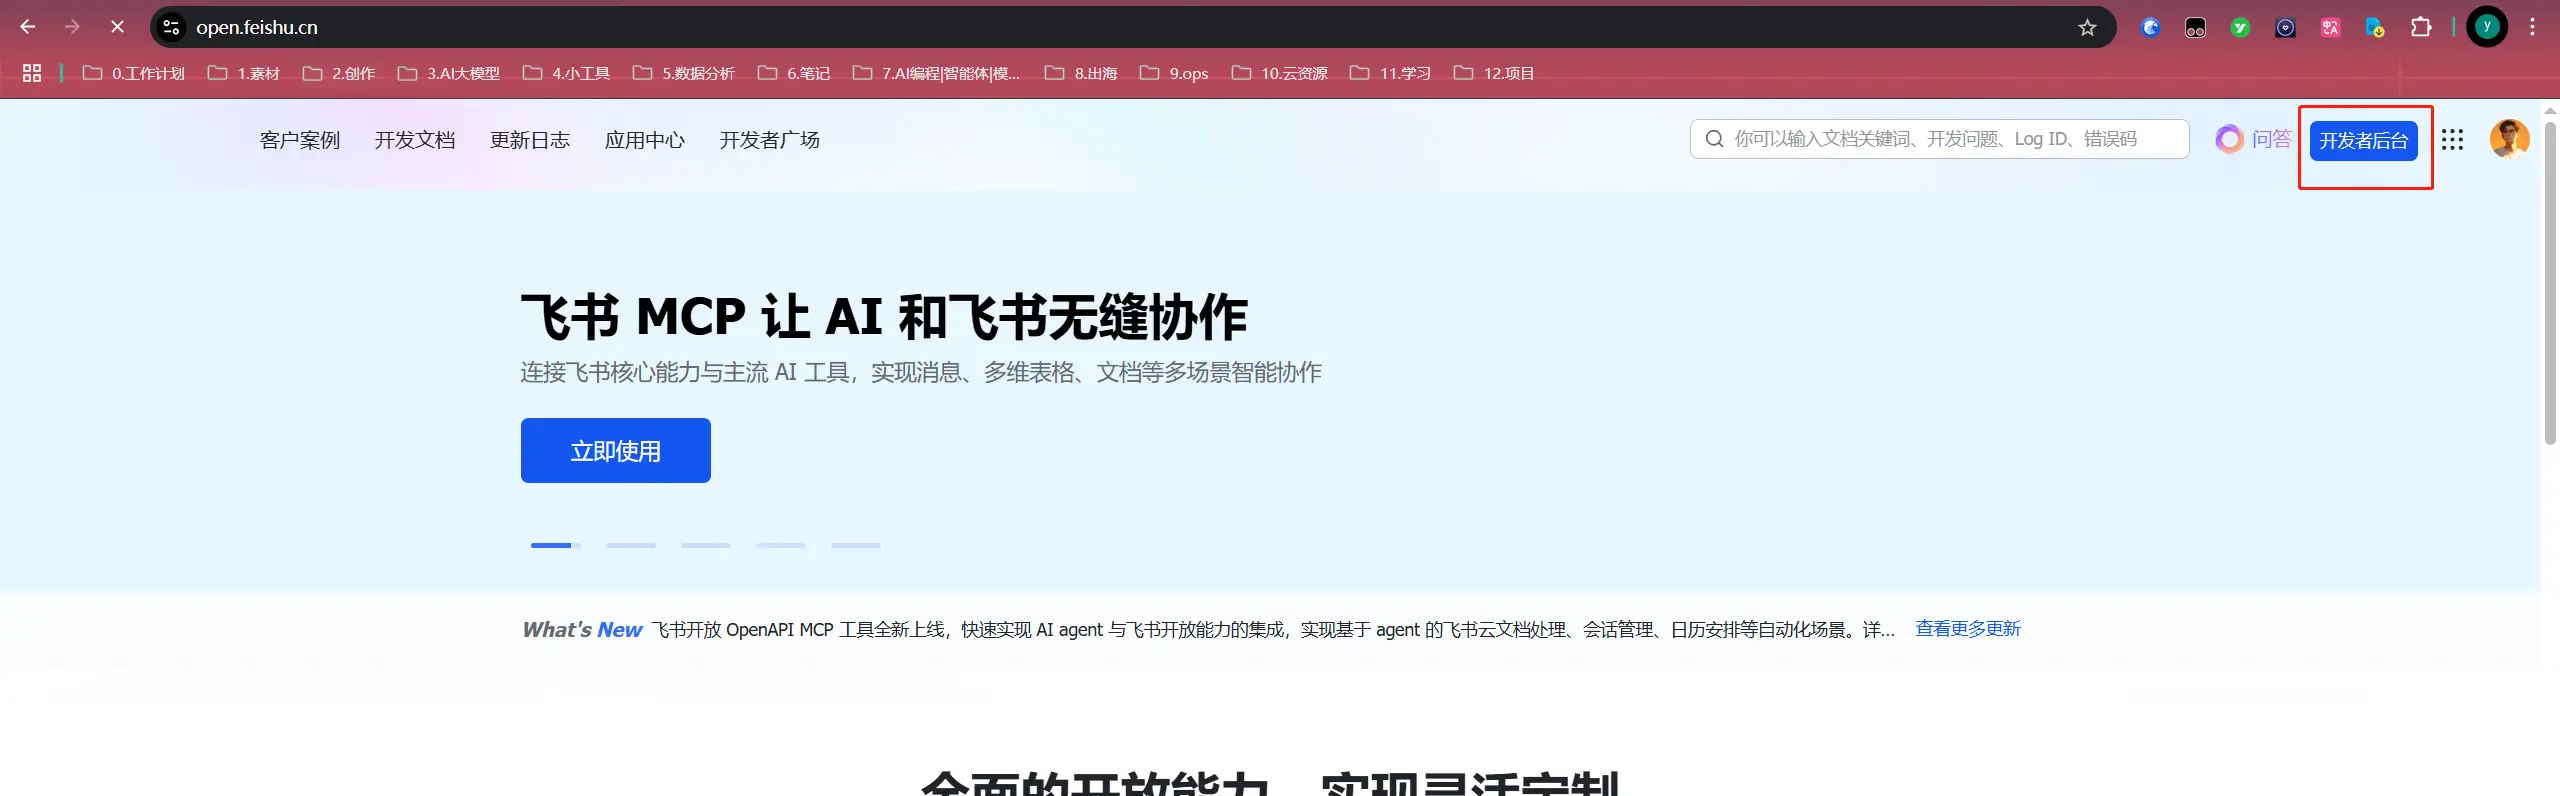Select the first carousel indicator
This screenshot has width=2560, height=796.
click(556, 545)
